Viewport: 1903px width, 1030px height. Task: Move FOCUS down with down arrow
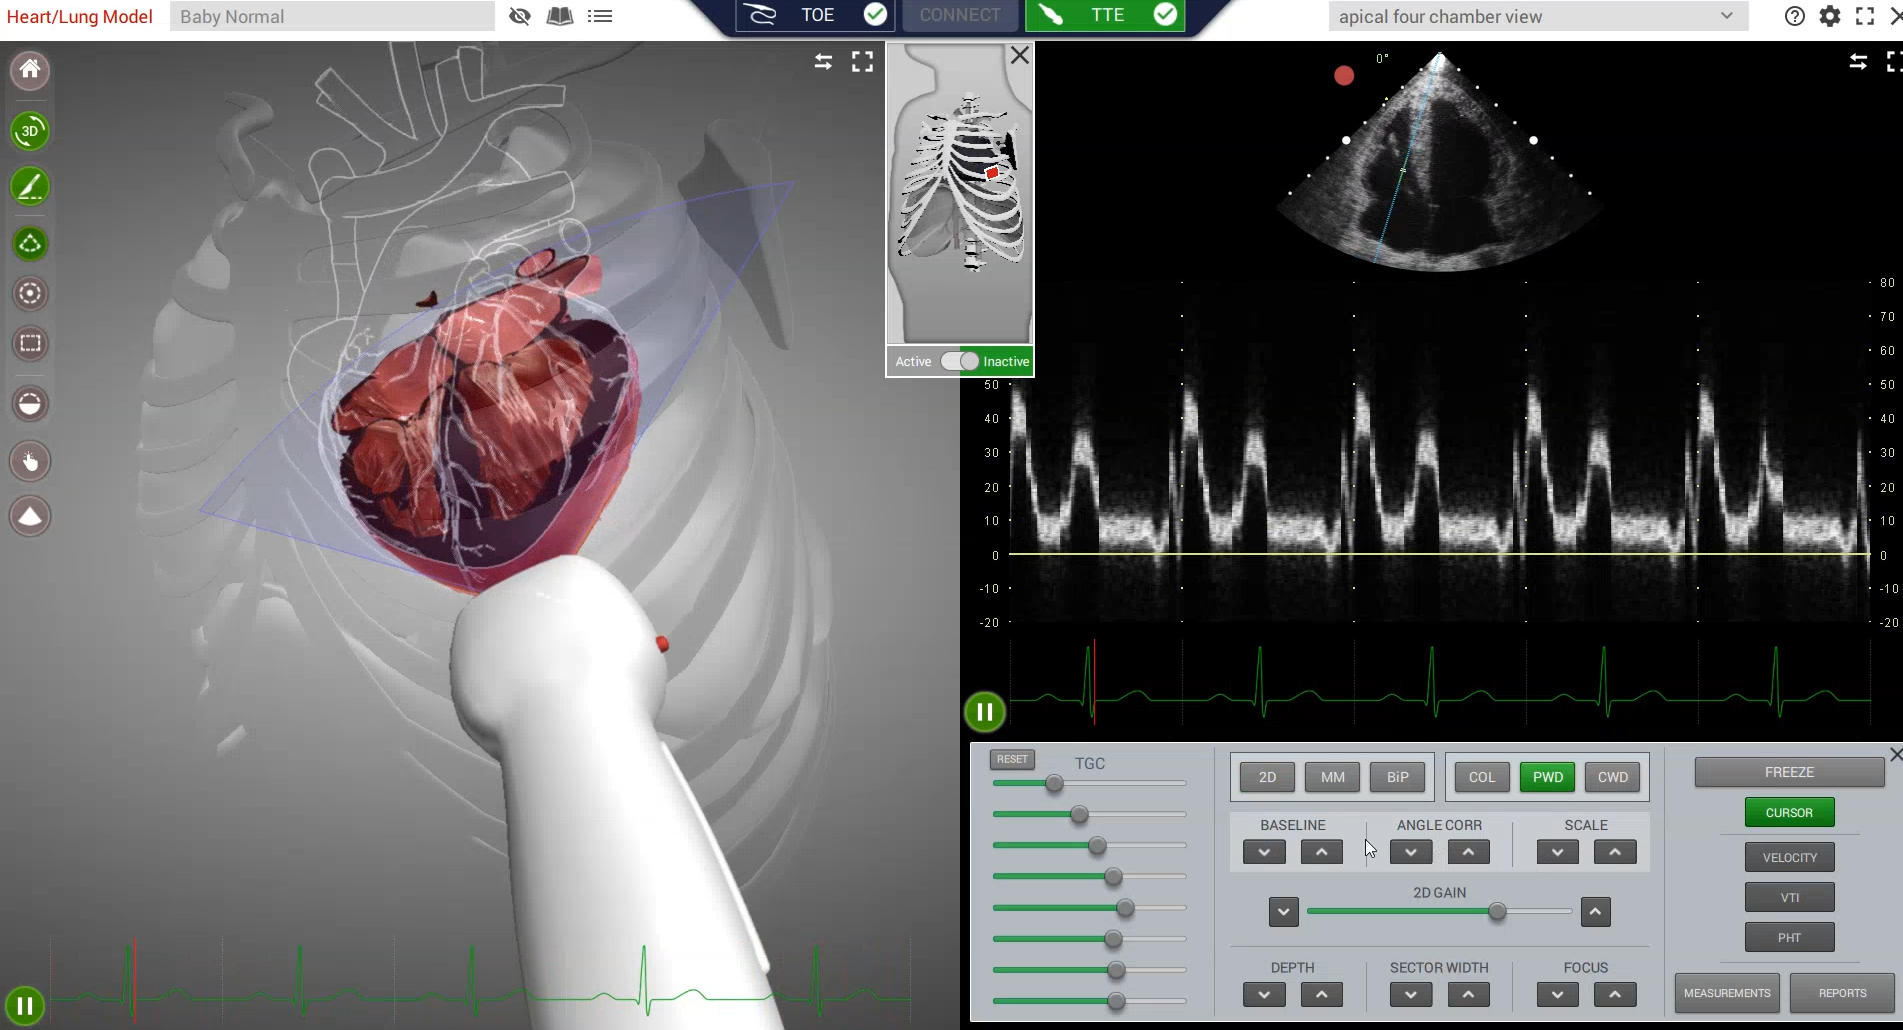[x=1558, y=995]
